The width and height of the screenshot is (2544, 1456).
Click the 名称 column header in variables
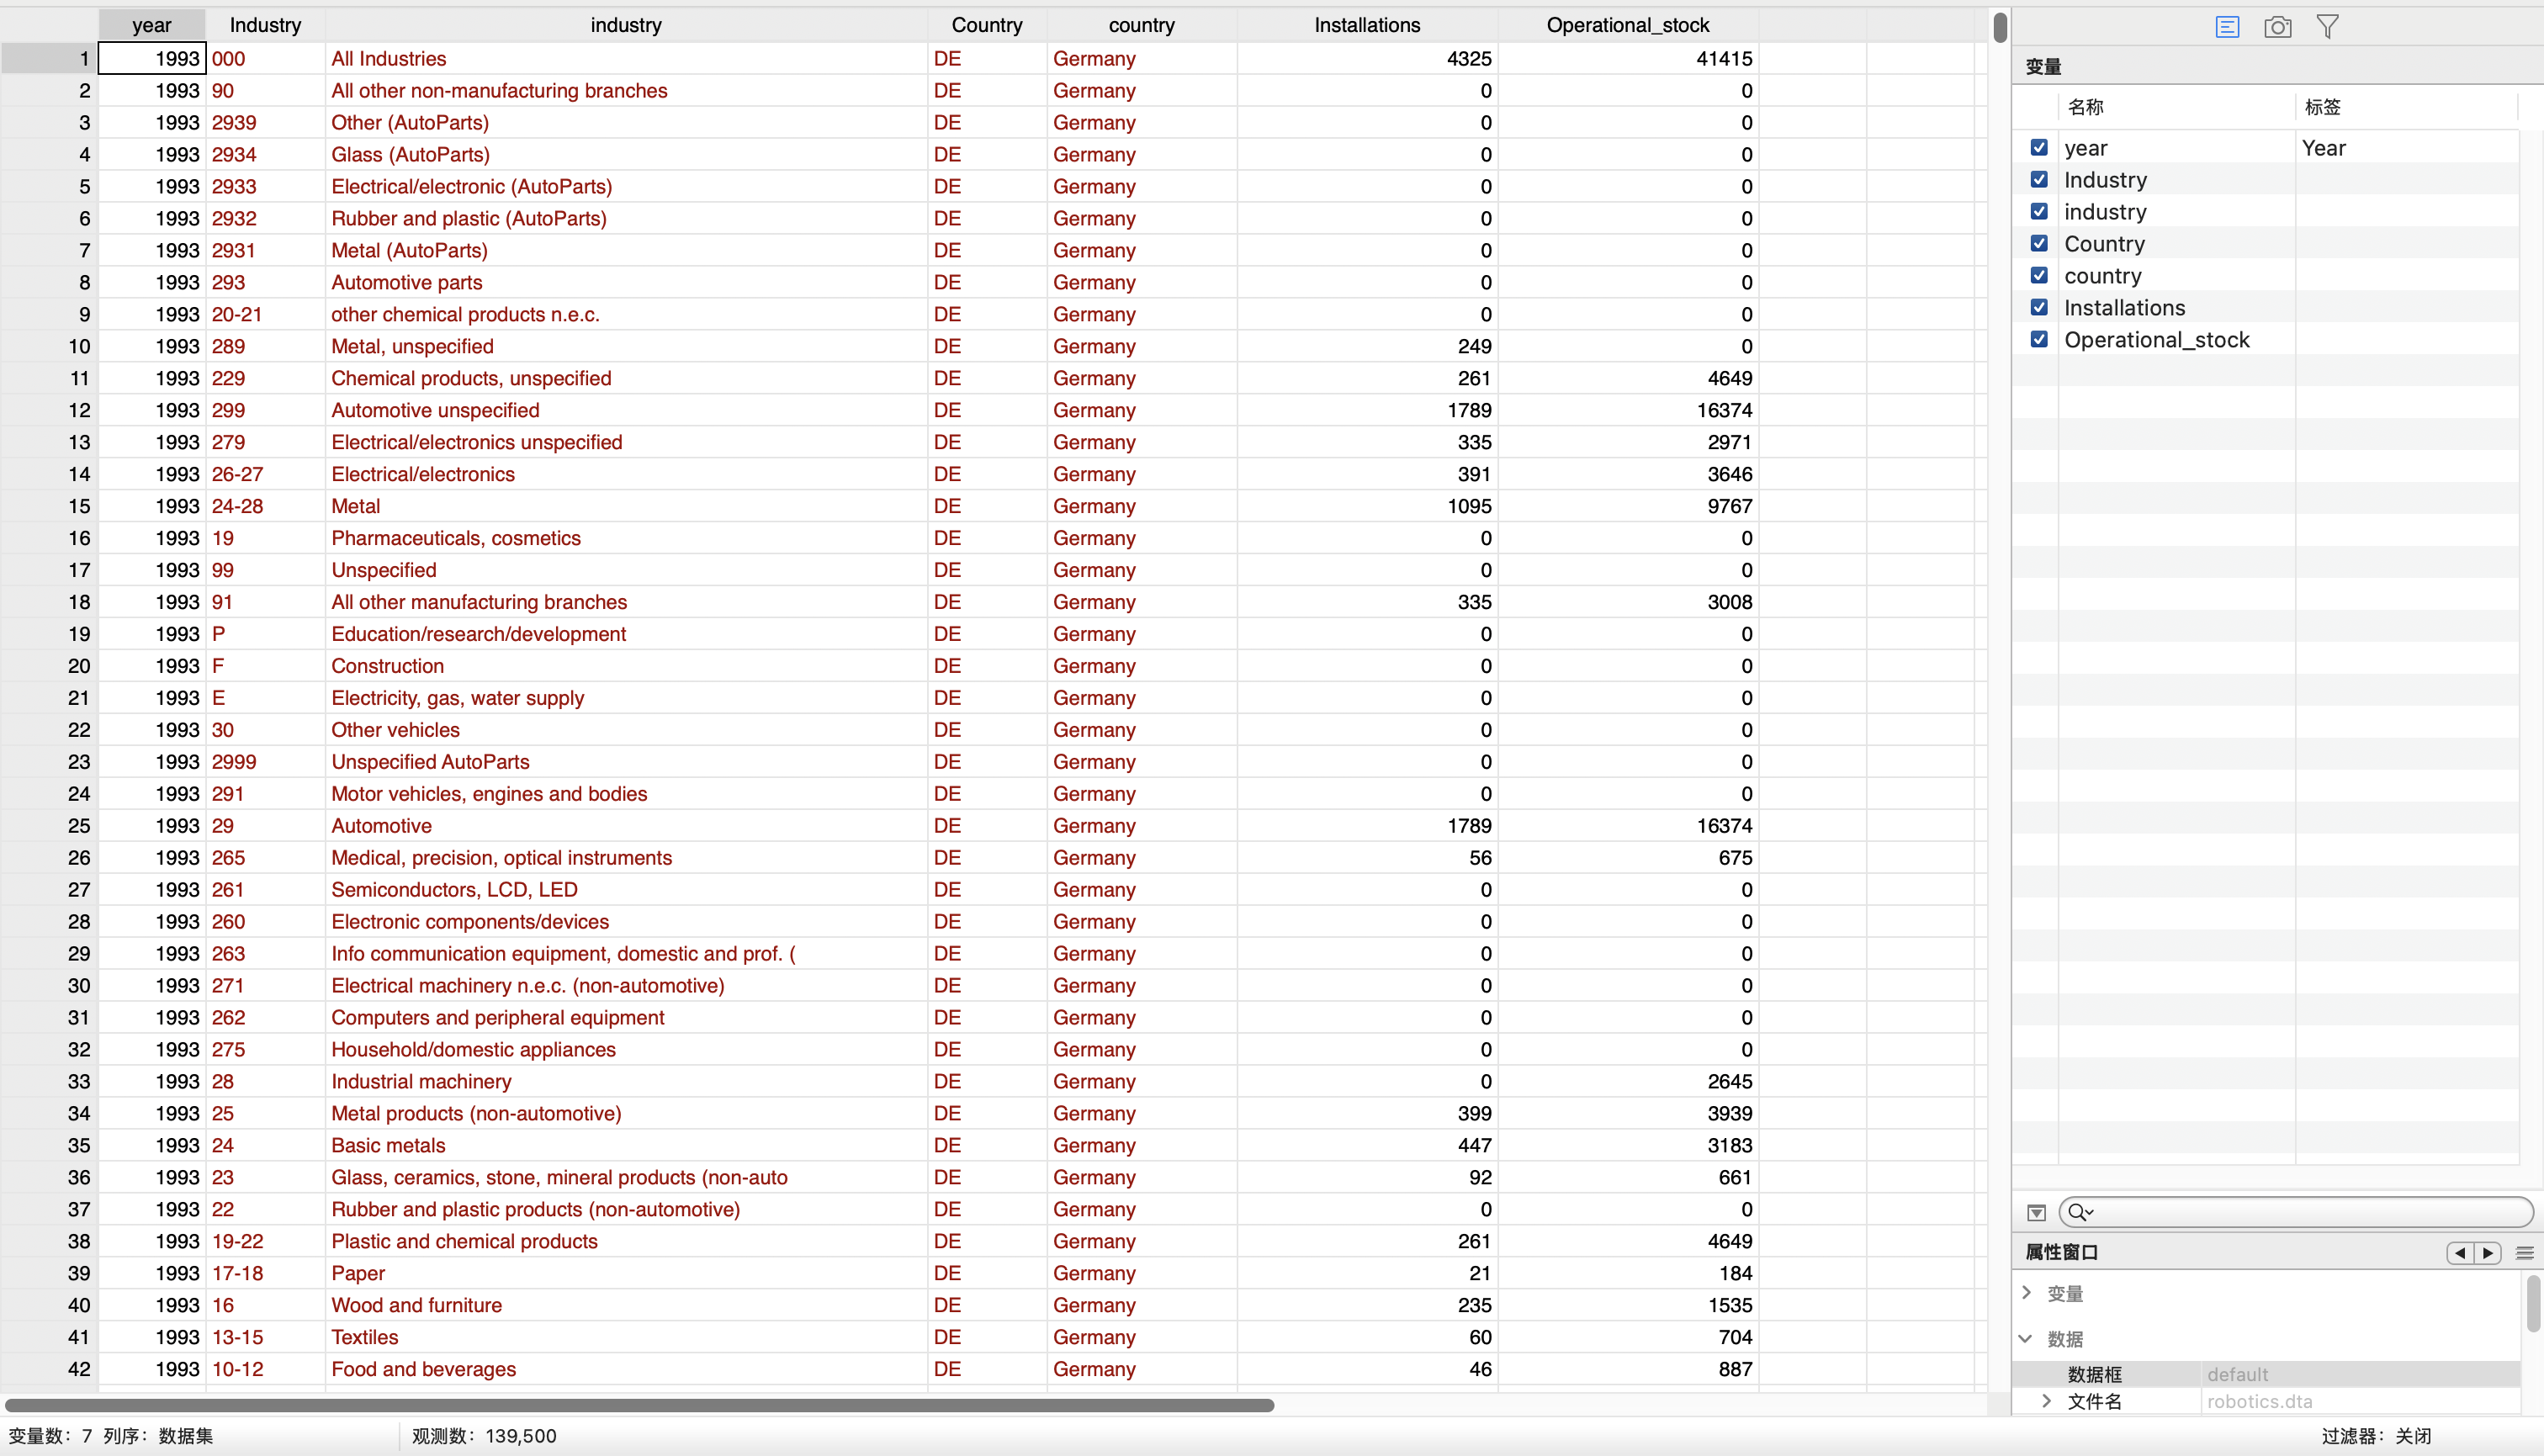pyautogui.click(x=2085, y=107)
